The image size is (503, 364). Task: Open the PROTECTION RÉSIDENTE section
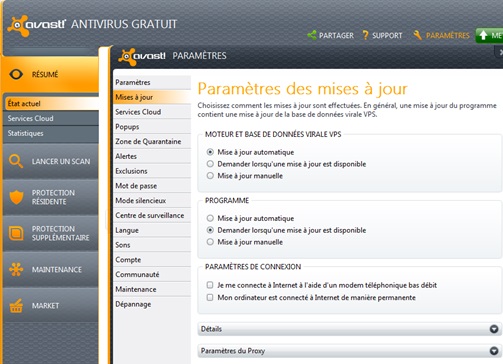click(x=51, y=197)
